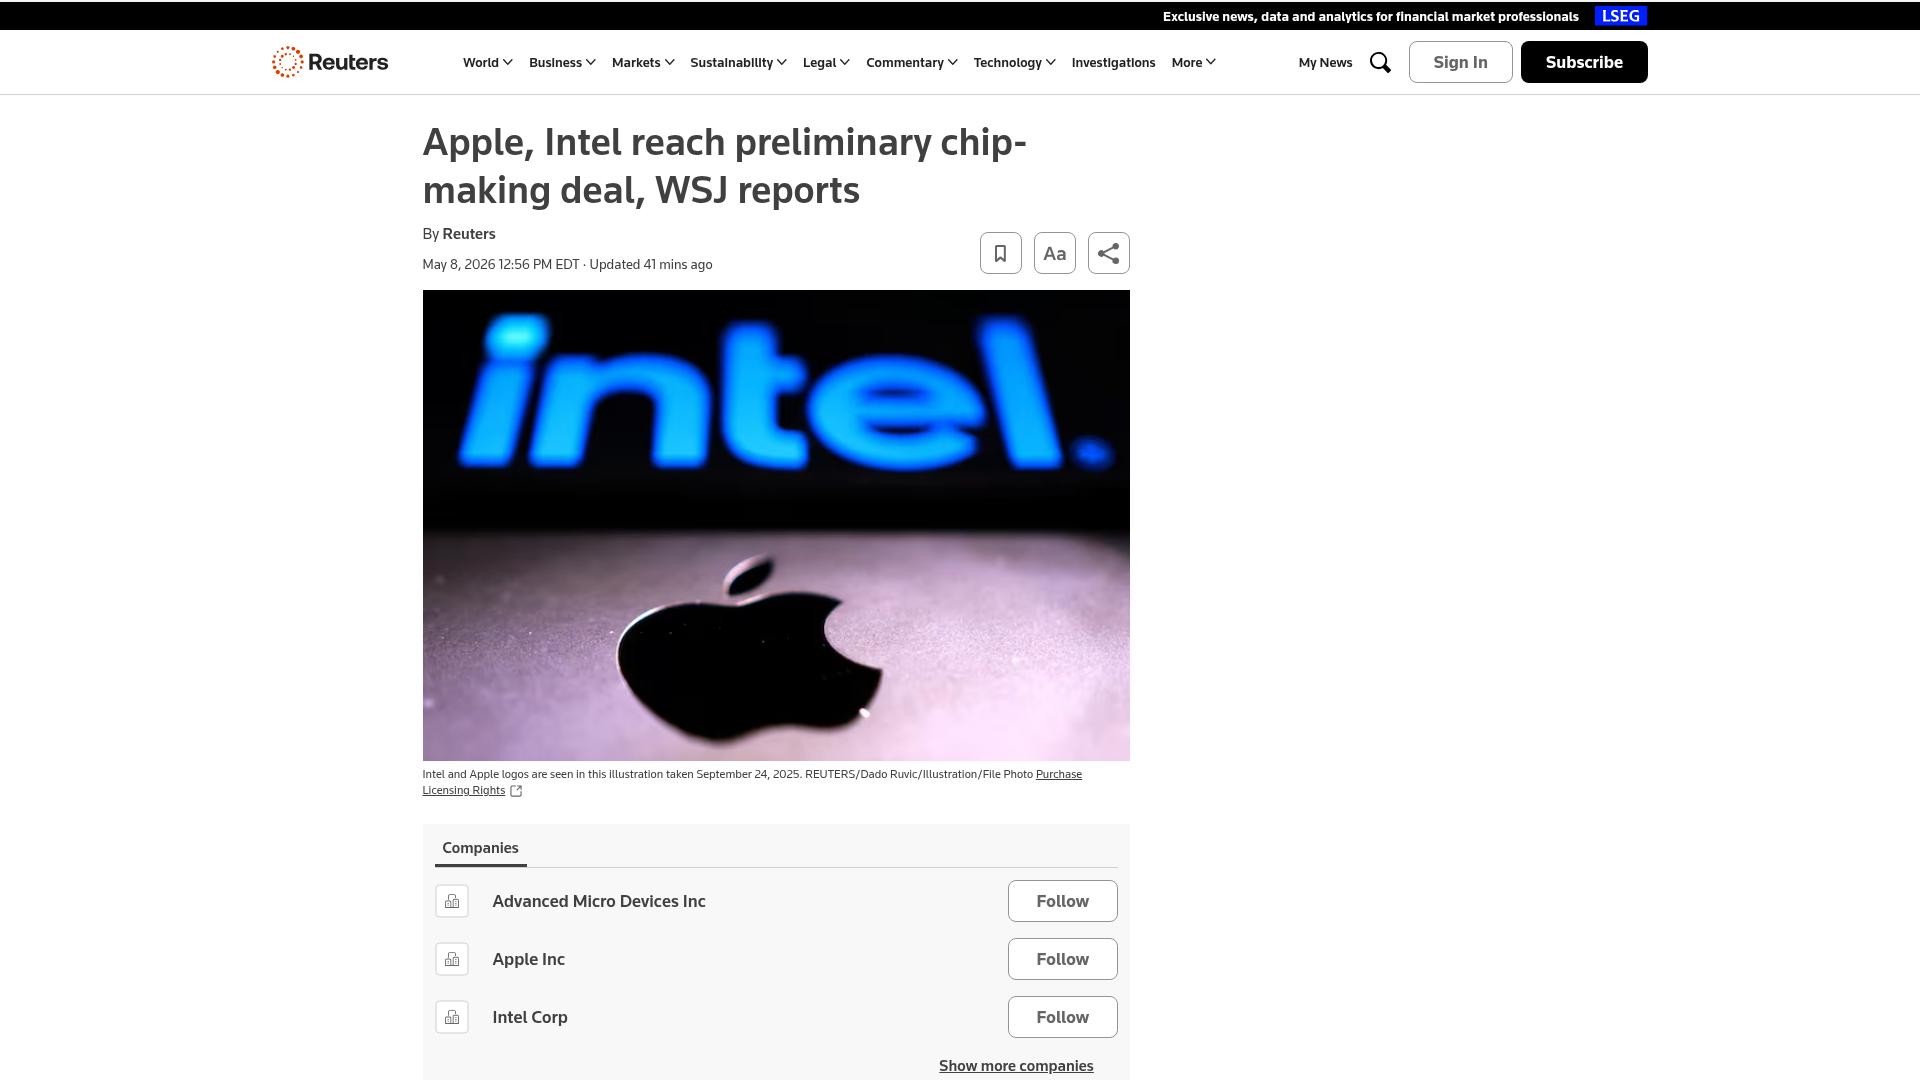Click the Subscribe button
The width and height of the screenshot is (1920, 1080).
1584,62
